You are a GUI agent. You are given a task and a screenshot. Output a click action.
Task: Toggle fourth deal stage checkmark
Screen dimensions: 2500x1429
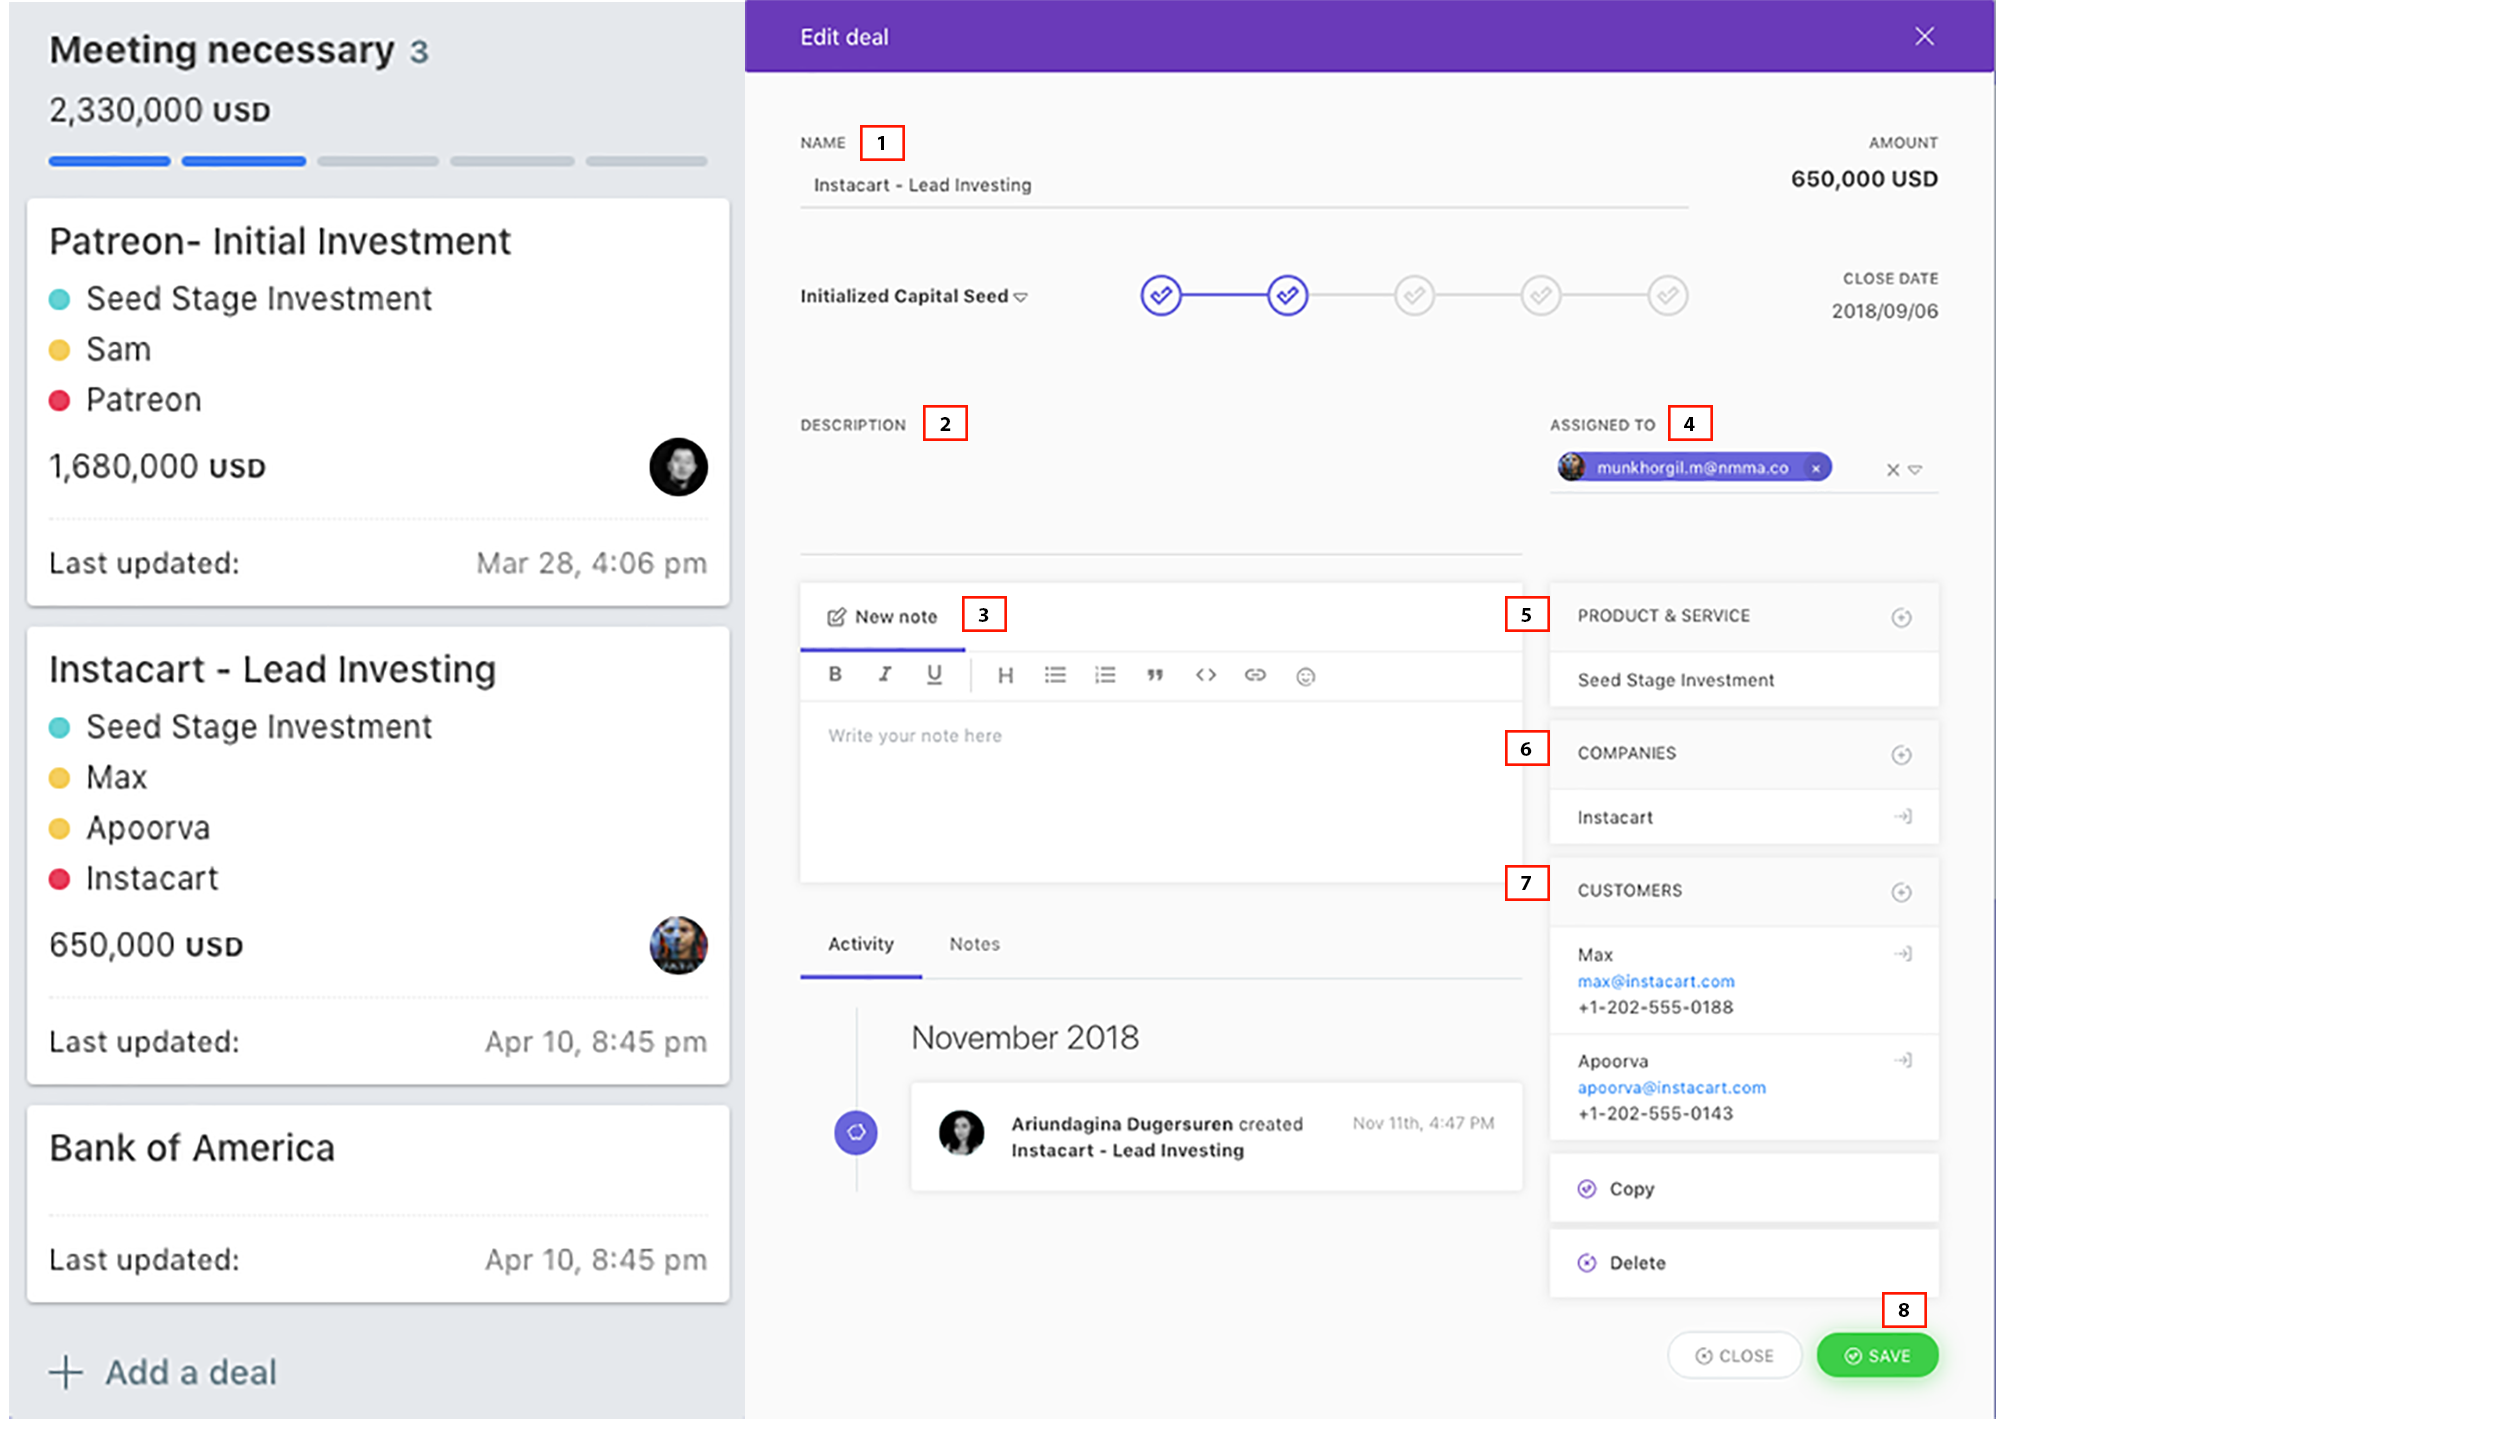pos(1541,296)
